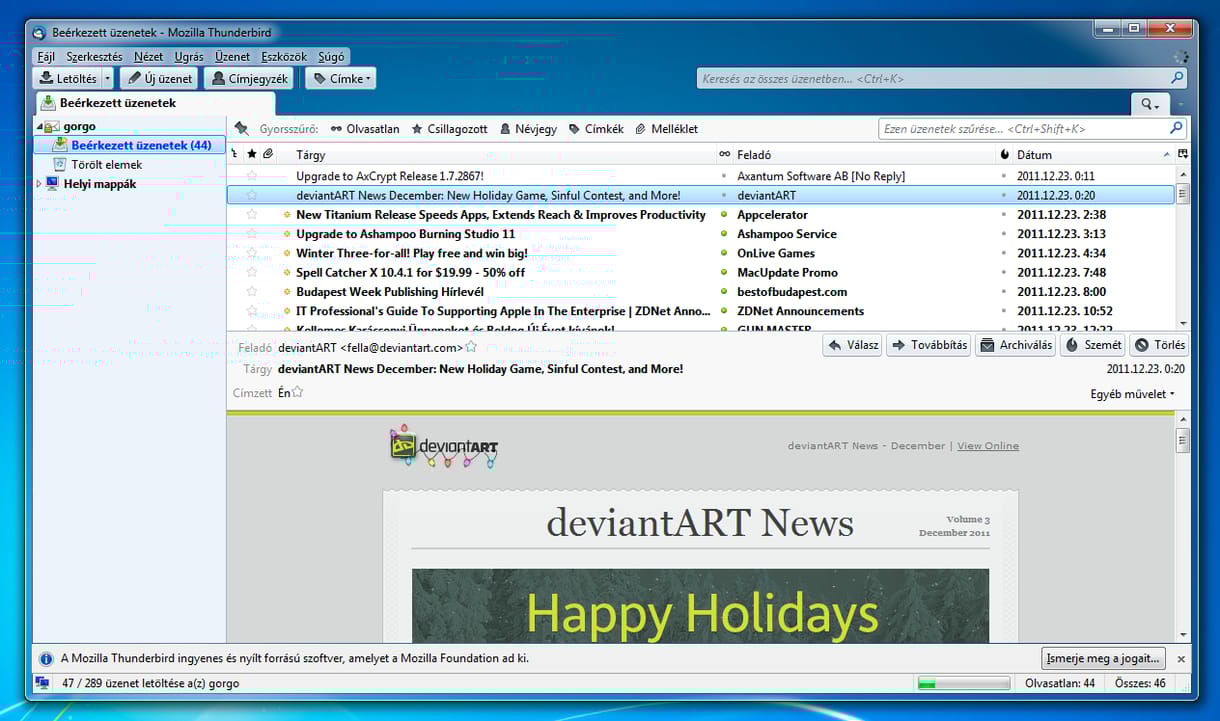This screenshot has height=721, width=1220.
Task: Star the Ashampoo Burning Studio 11 message
Action: click(x=252, y=234)
